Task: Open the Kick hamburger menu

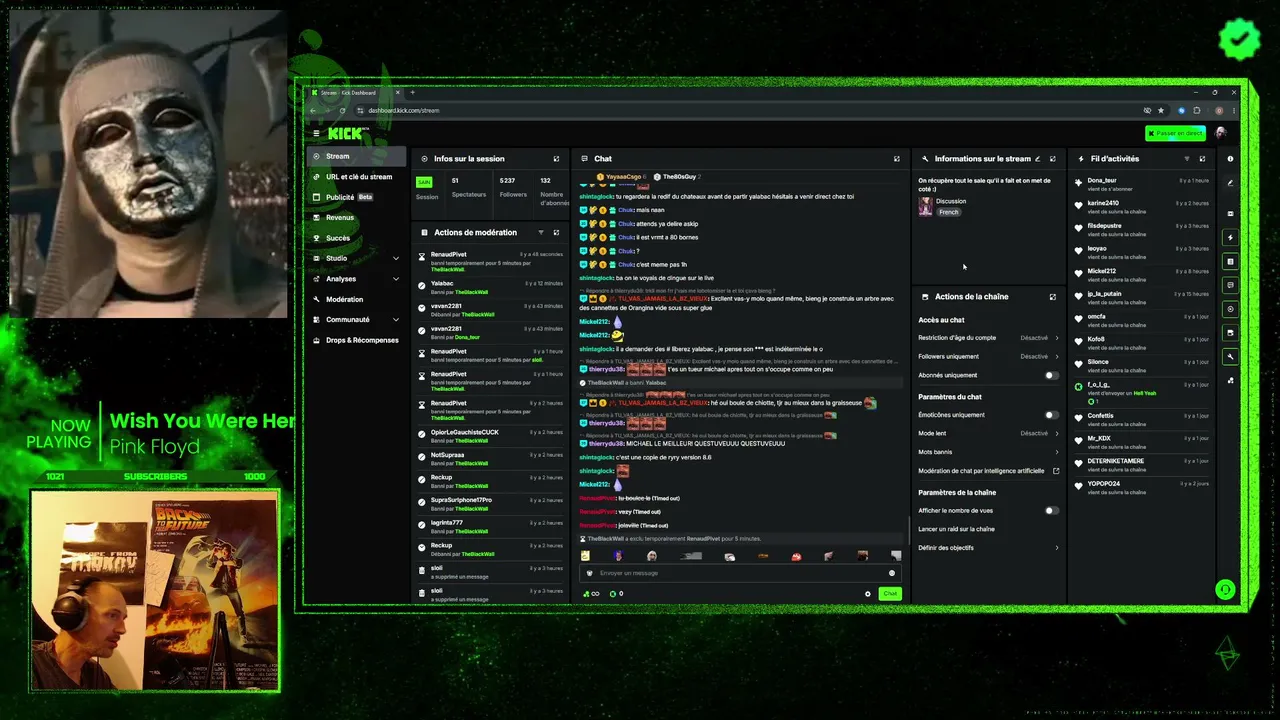Action: [316, 133]
